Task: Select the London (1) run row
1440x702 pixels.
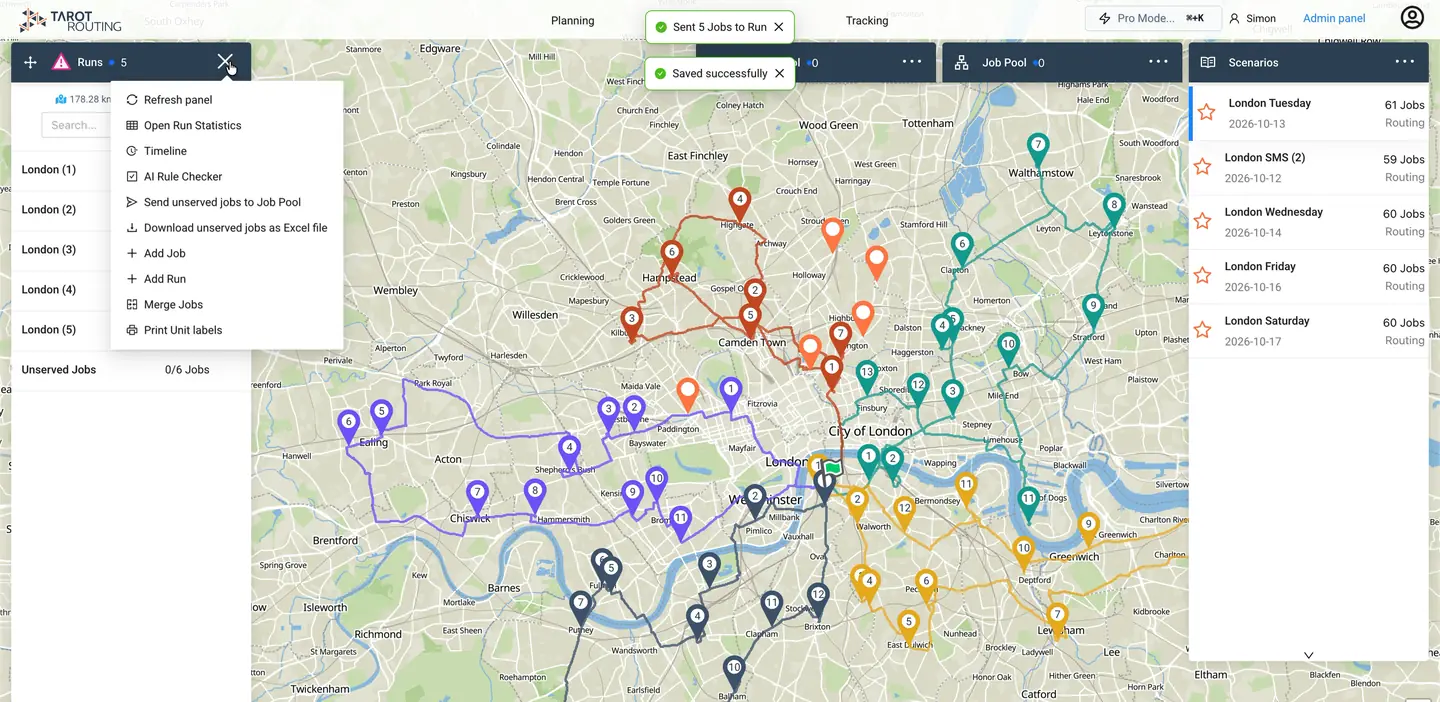Action: point(61,169)
